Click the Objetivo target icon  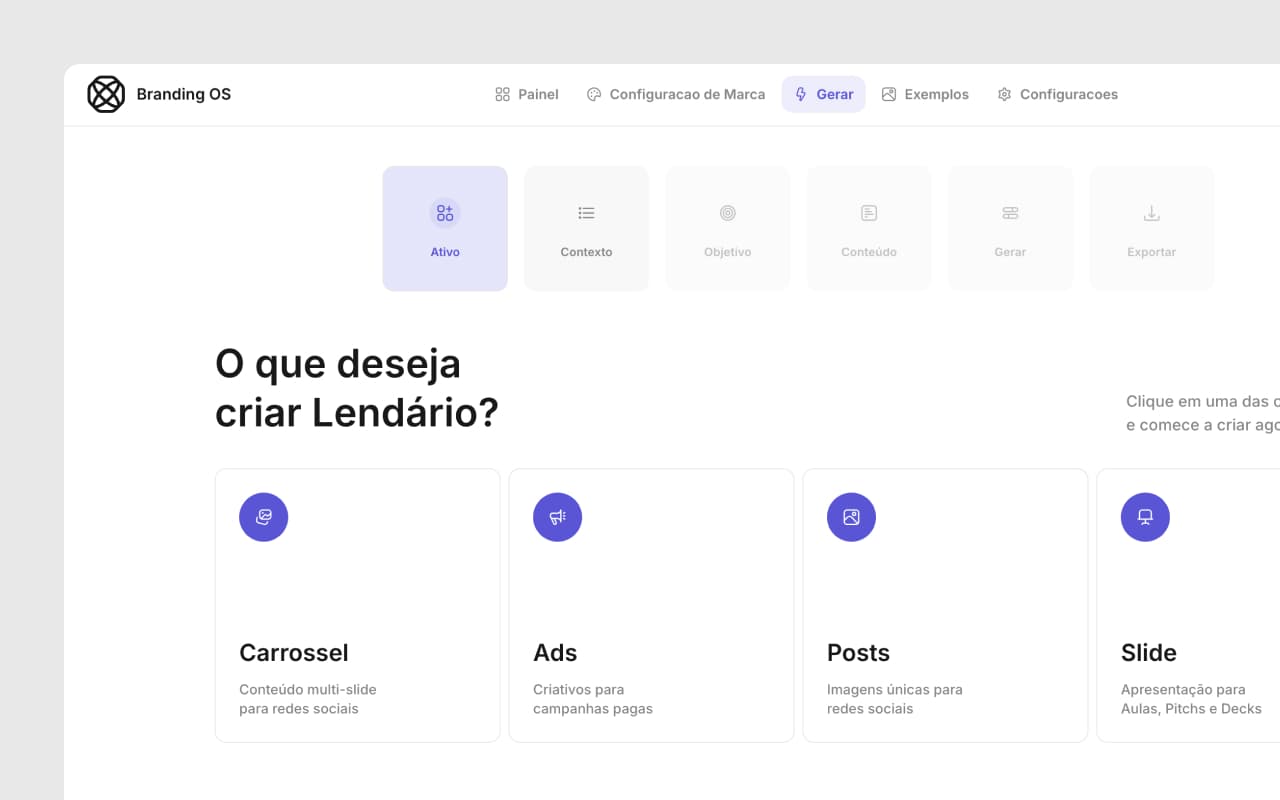pyautogui.click(x=728, y=213)
